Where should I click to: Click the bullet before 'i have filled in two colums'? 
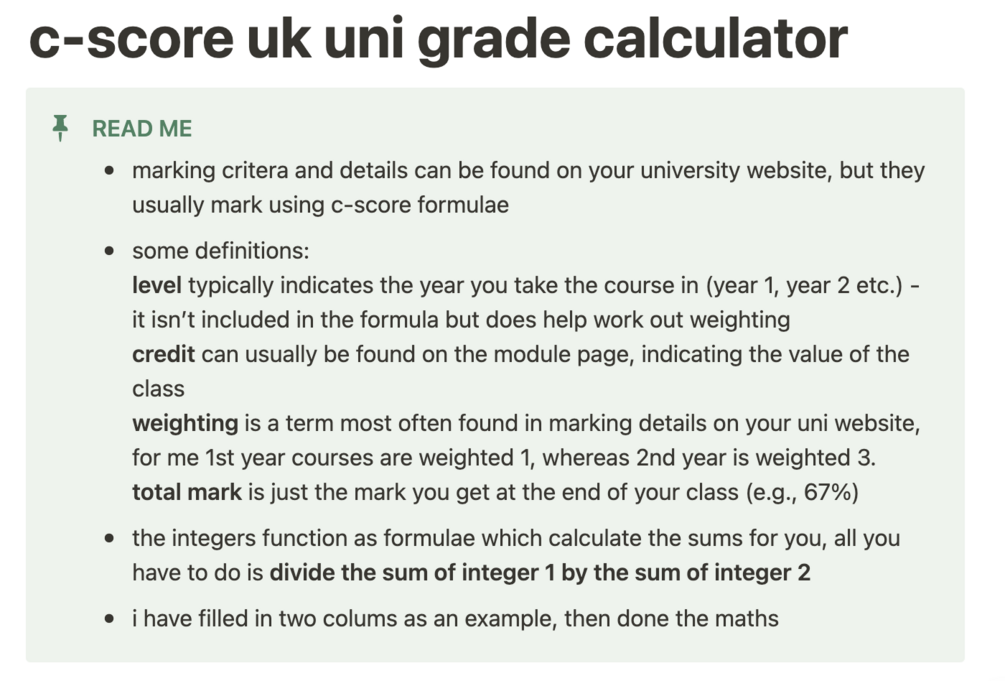[110, 619]
